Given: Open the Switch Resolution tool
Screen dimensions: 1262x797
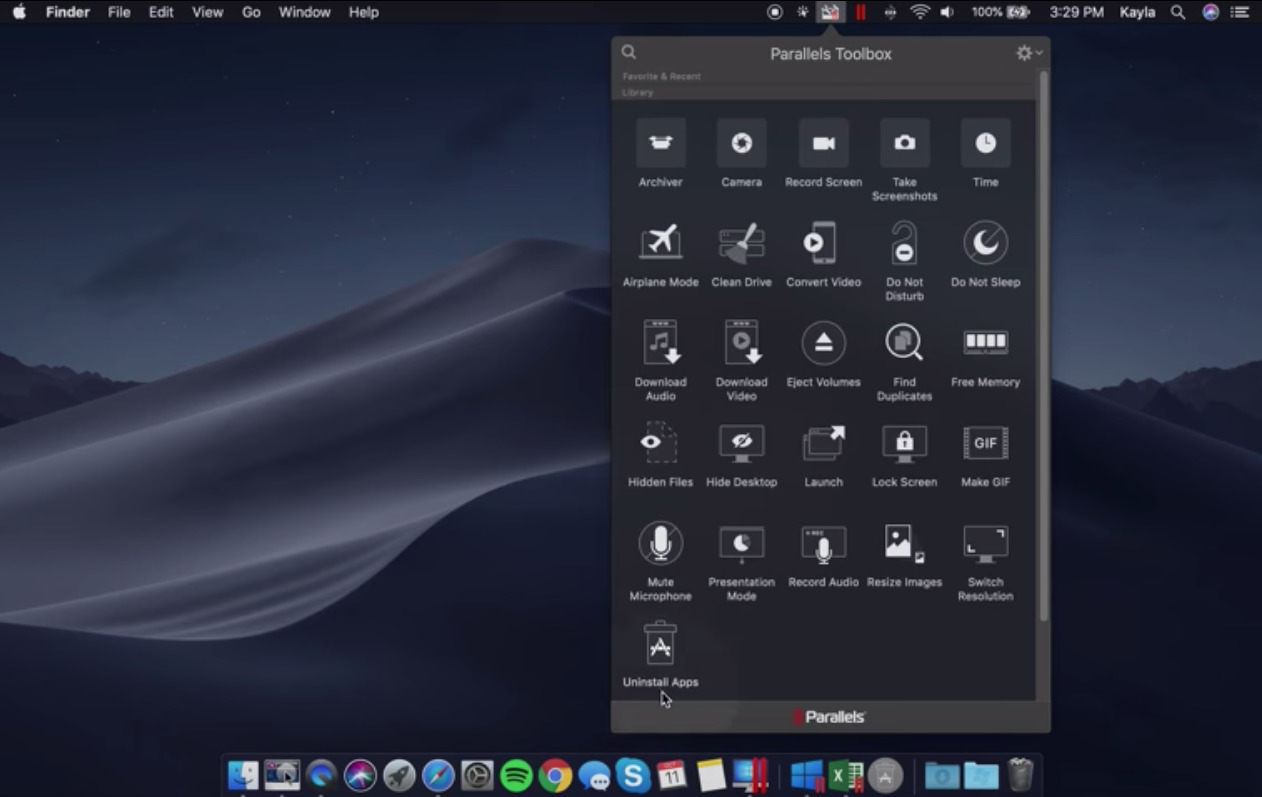Looking at the screenshot, I should 985,543.
